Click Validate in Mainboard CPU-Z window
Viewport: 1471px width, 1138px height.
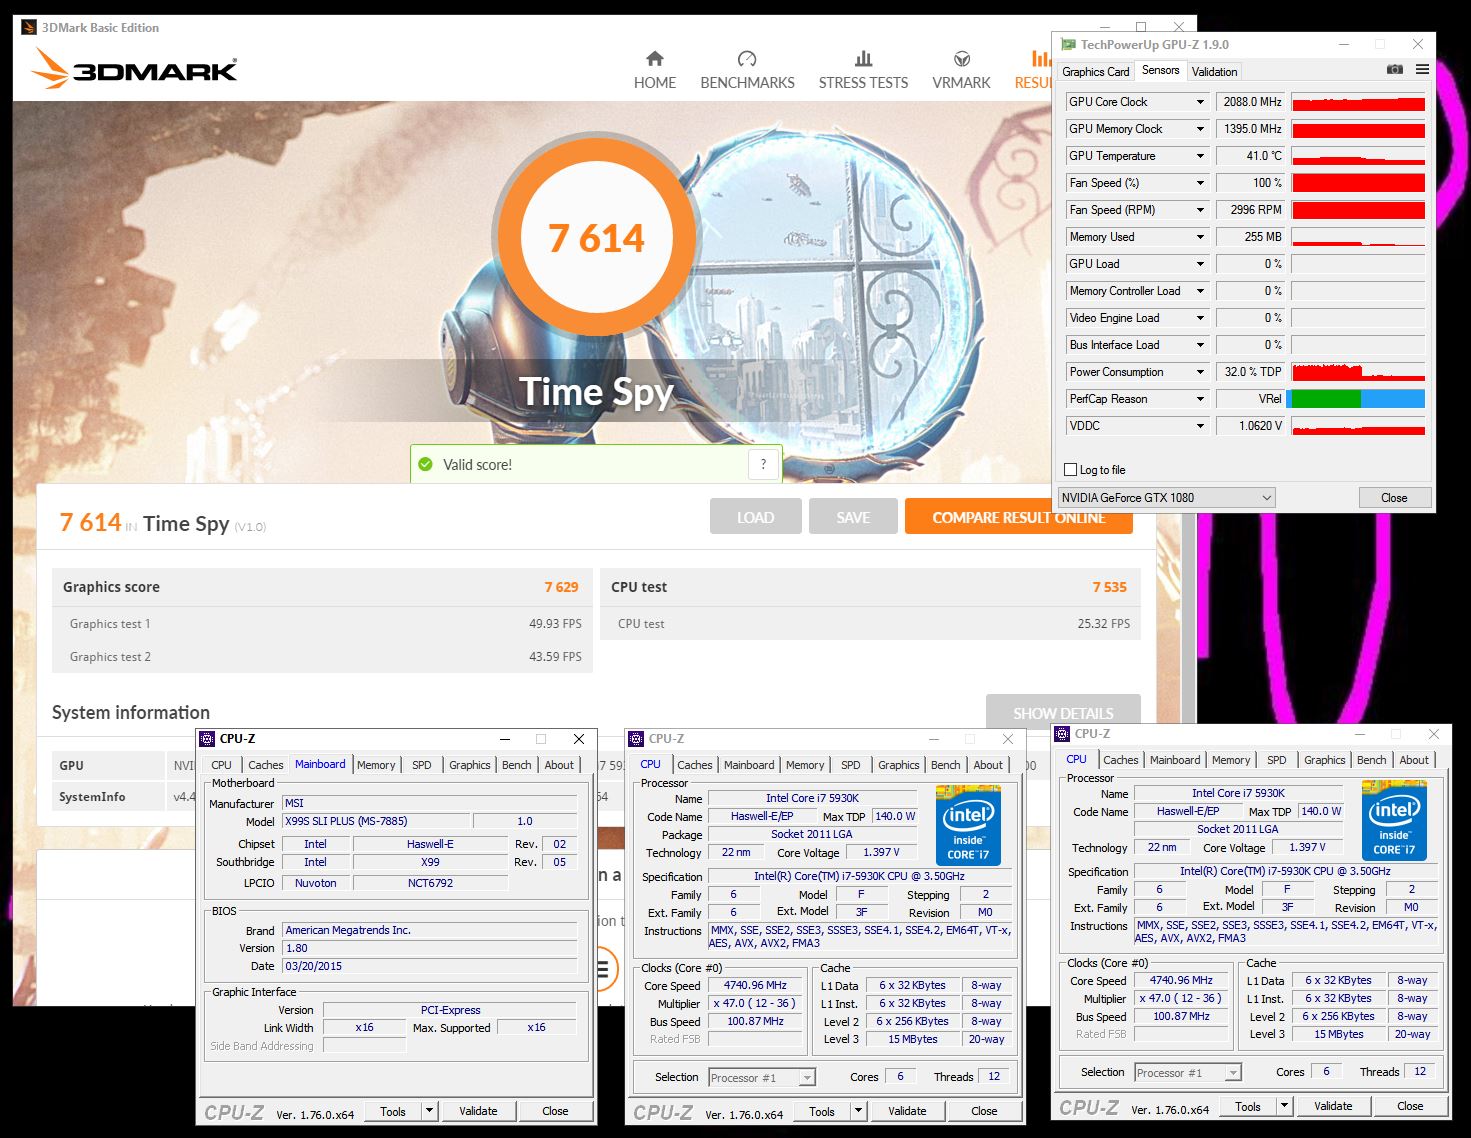[x=478, y=1111]
